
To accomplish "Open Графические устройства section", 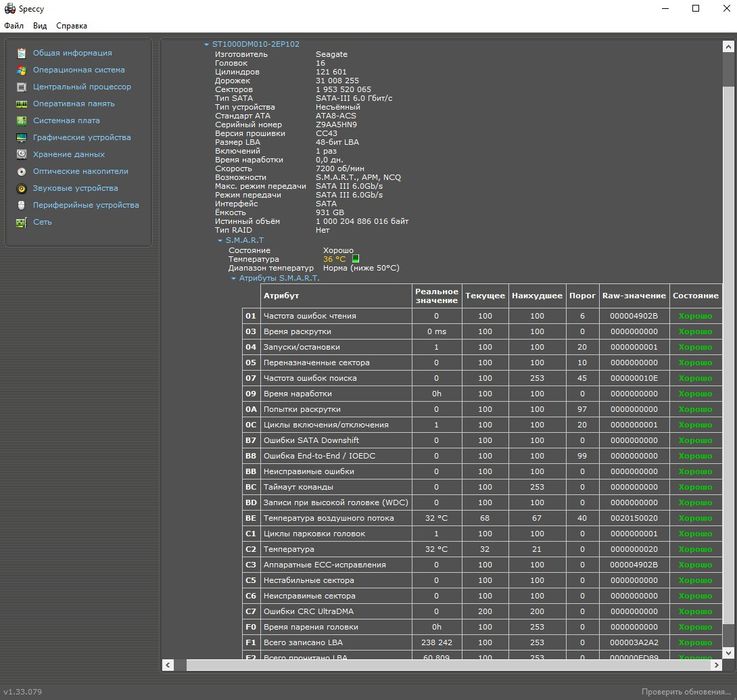I will coord(82,138).
